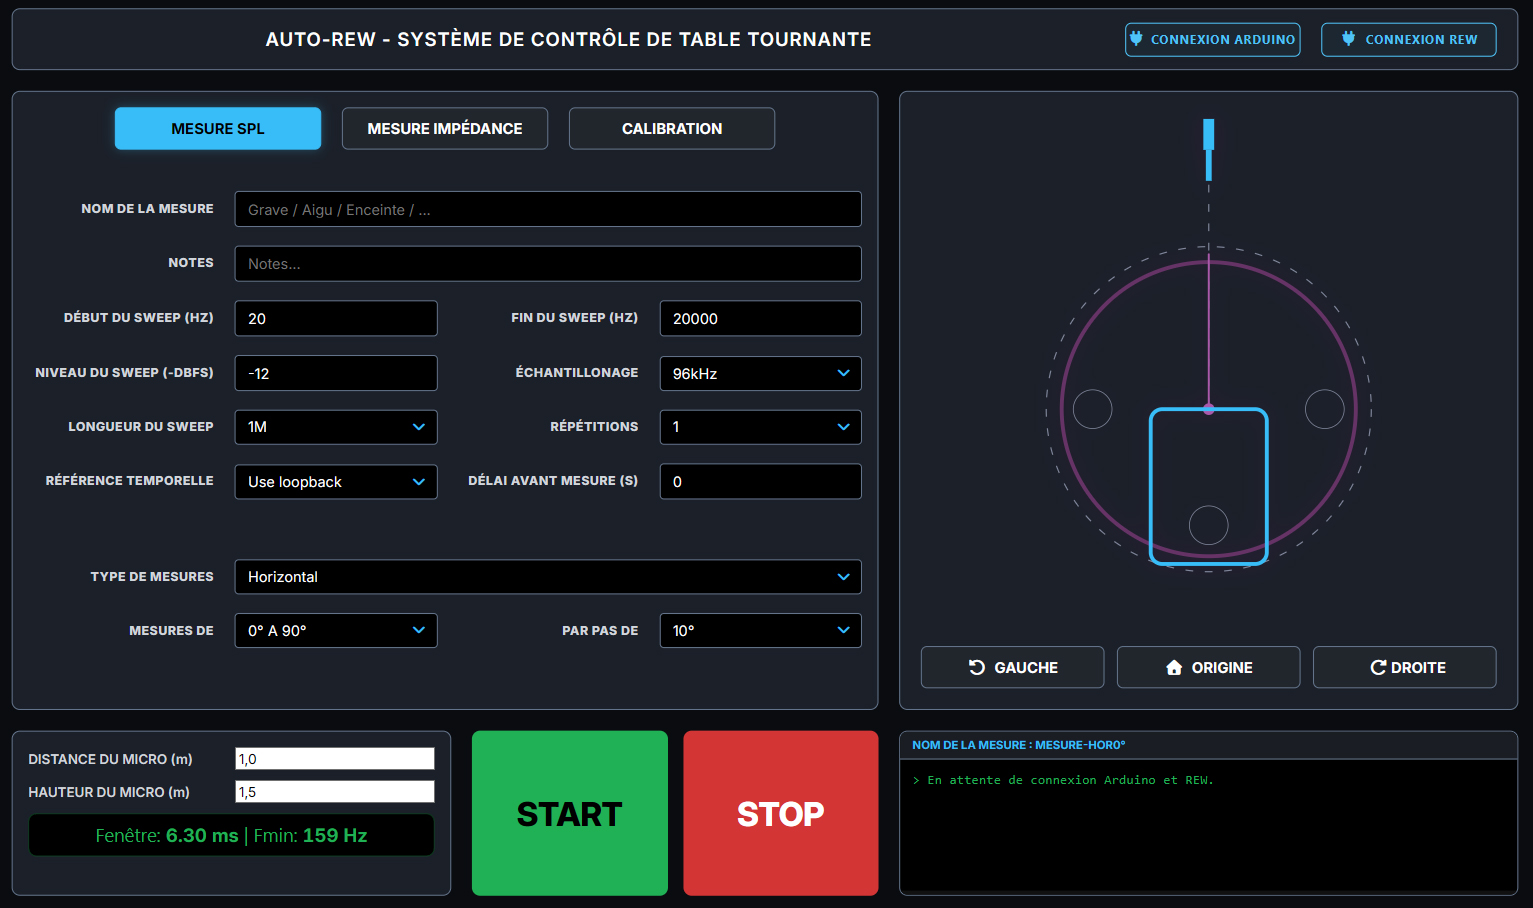Click the microphone marker above the turntable
The image size is (1533, 908).
pos(1208,148)
